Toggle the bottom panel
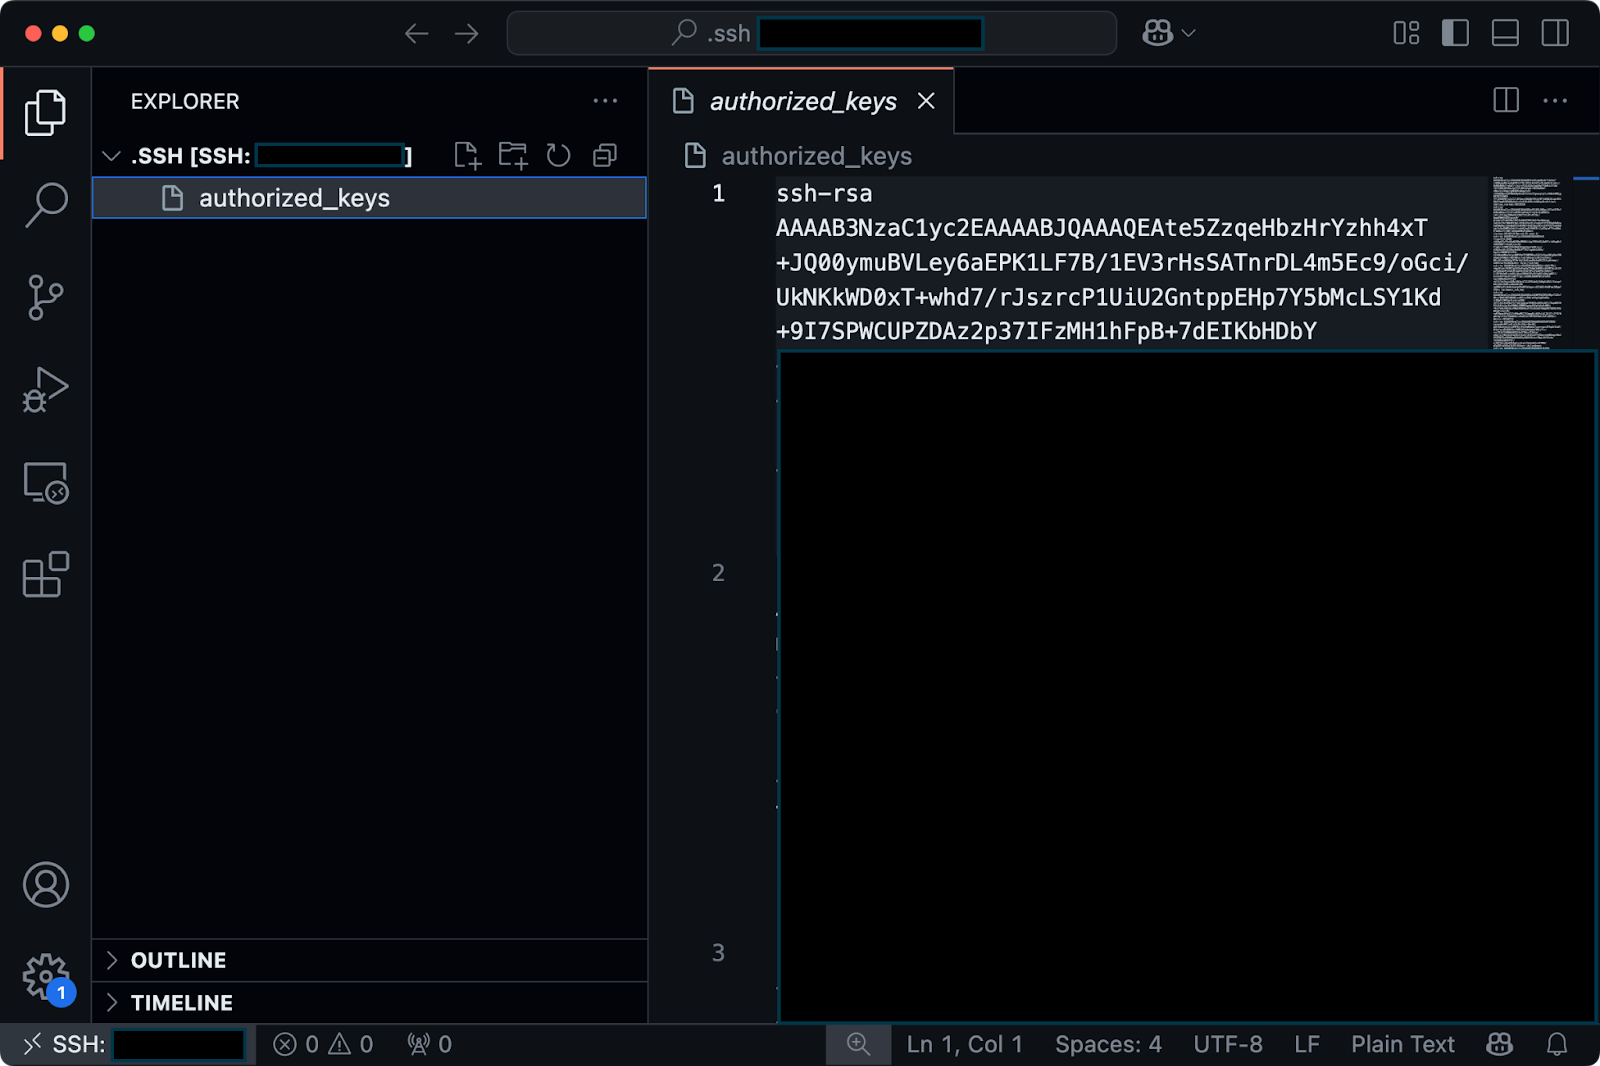 click(1505, 33)
